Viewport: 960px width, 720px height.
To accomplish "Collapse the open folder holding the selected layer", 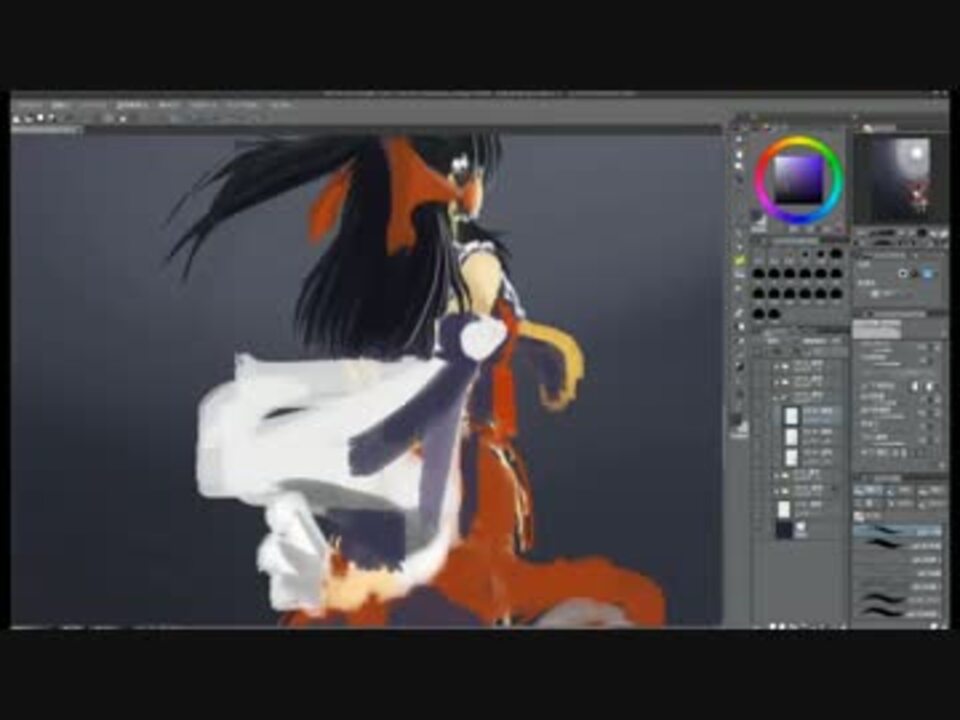I will 776,398.
